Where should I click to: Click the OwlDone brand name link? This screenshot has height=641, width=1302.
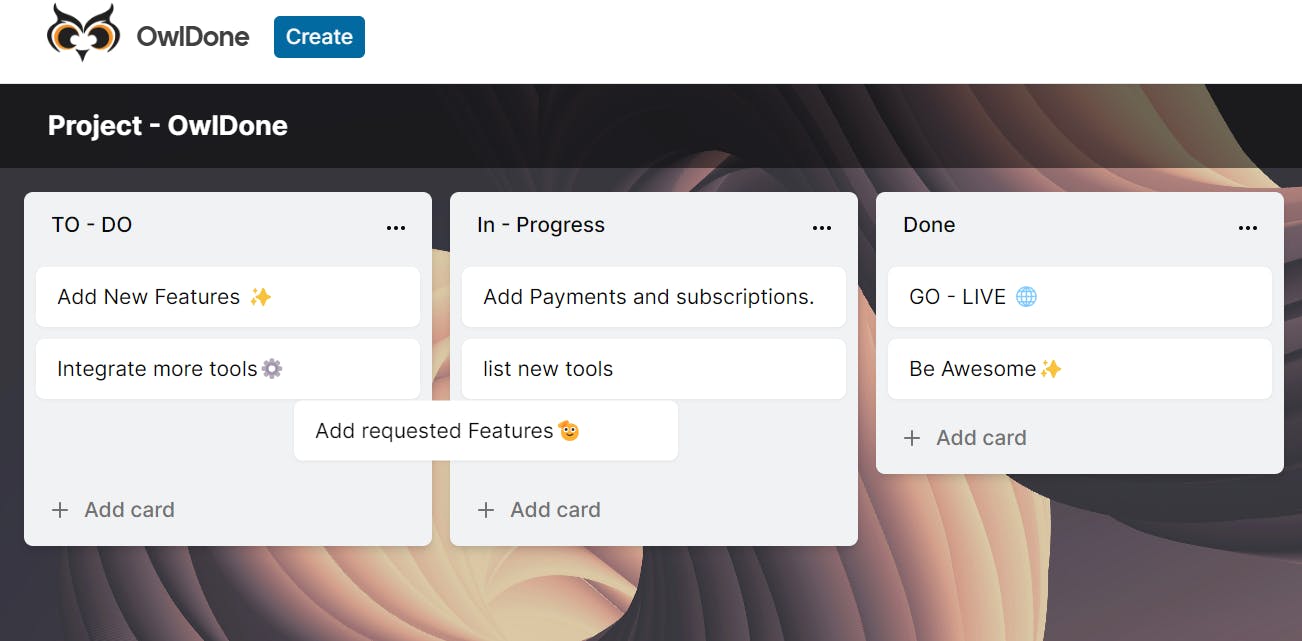click(x=194, y=37)
